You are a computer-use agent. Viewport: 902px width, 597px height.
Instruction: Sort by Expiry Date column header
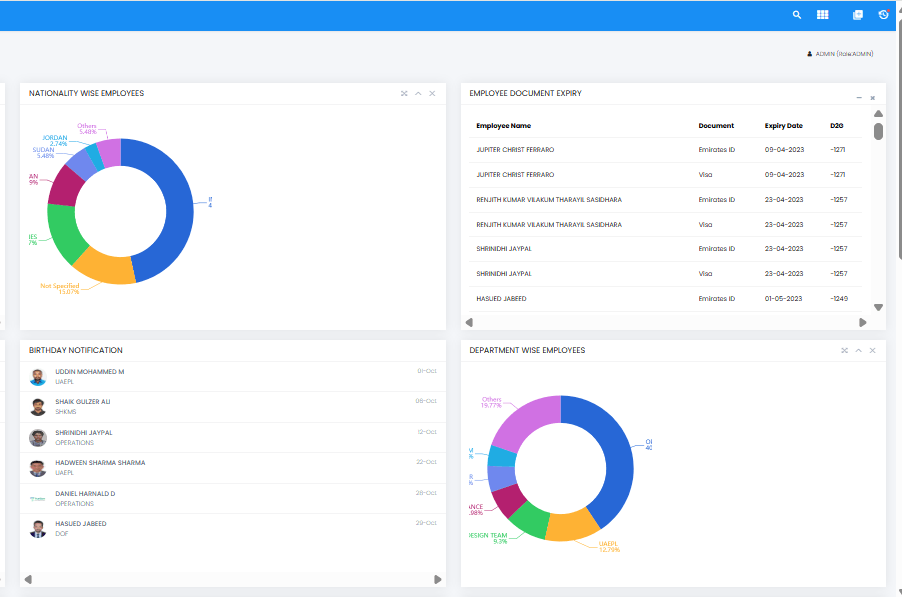(x=783, y=125)
